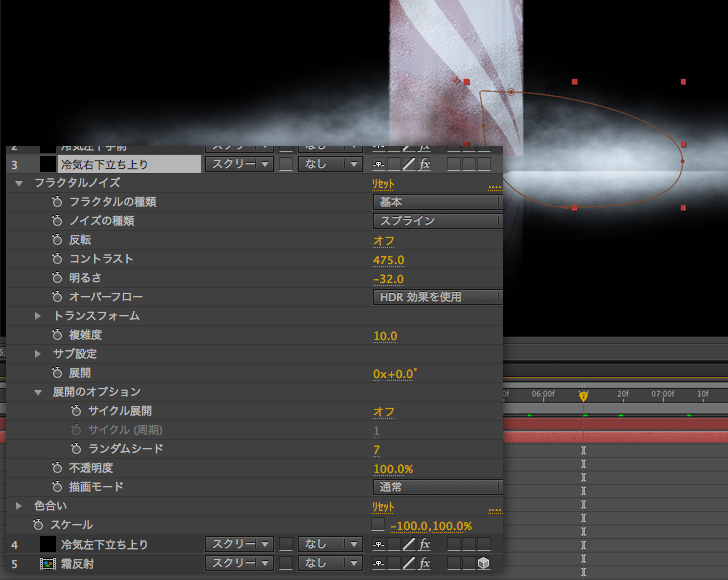
Task: Toggle サイクル展開 from オフ
Action: (383, 412)
